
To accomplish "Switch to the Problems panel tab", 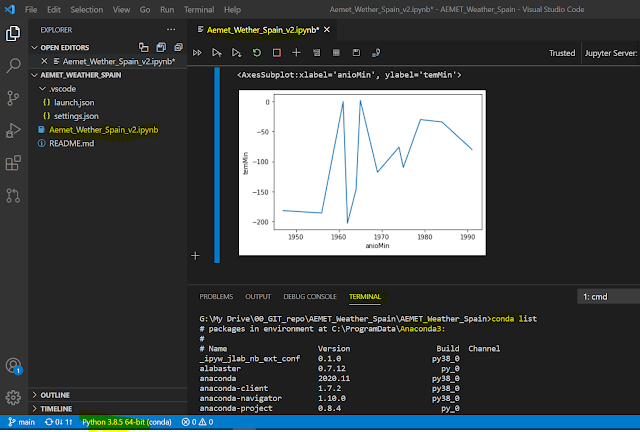I will point(216,297).
